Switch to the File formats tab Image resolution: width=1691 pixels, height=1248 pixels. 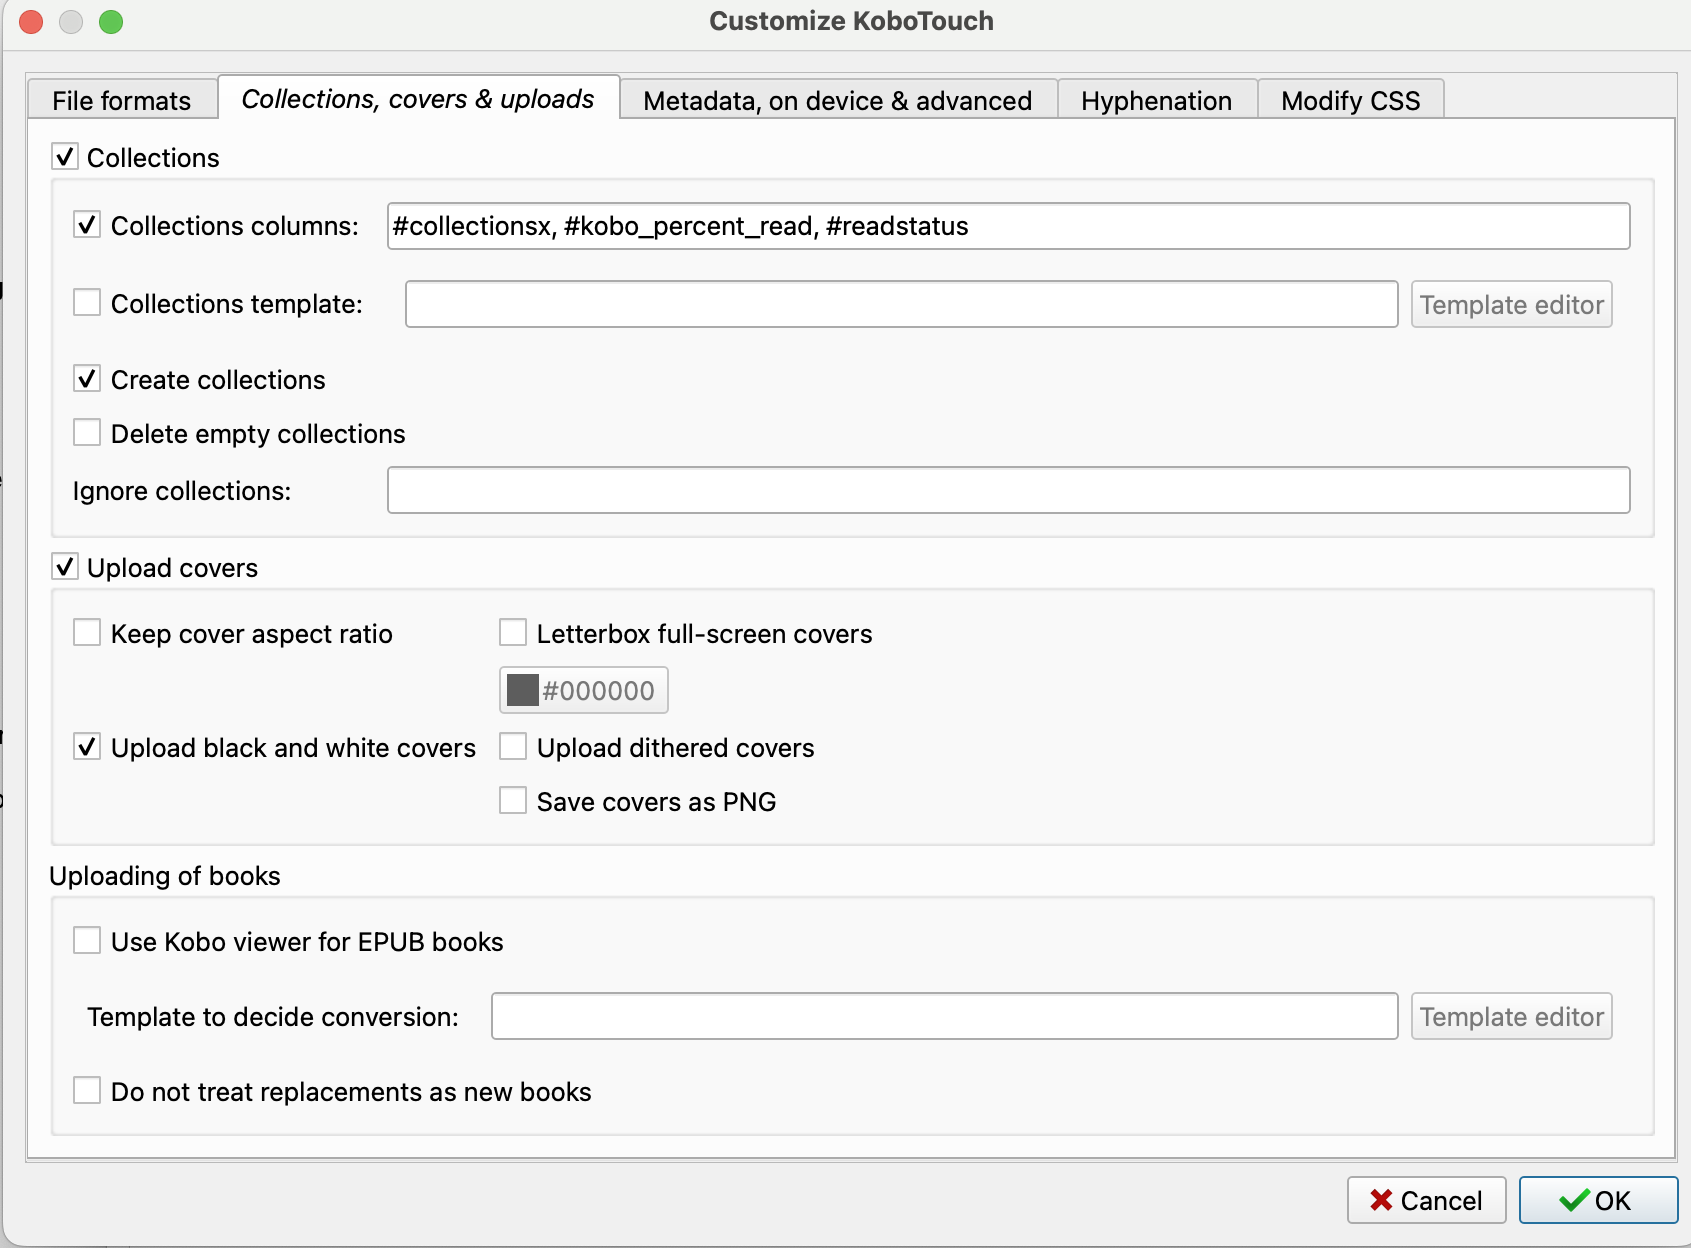tap(122, 100)
